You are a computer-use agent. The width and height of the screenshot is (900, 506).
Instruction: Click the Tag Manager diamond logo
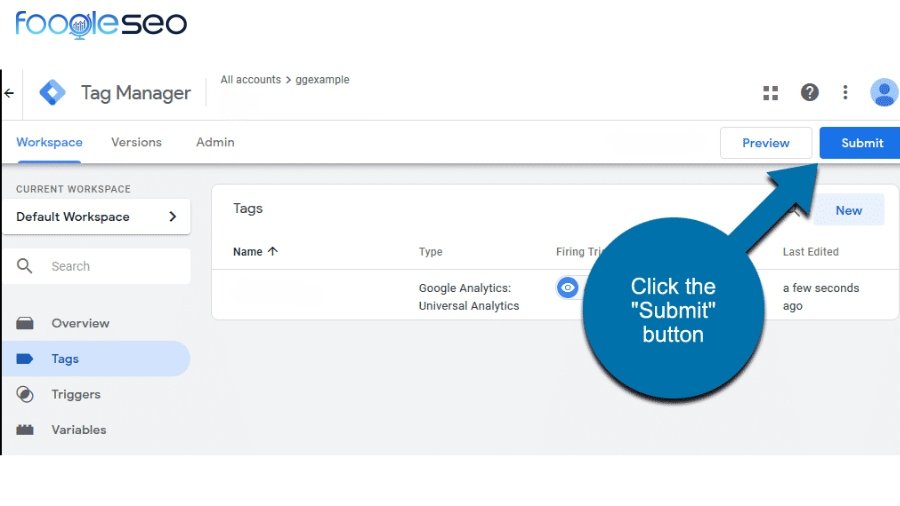point(52,92)
